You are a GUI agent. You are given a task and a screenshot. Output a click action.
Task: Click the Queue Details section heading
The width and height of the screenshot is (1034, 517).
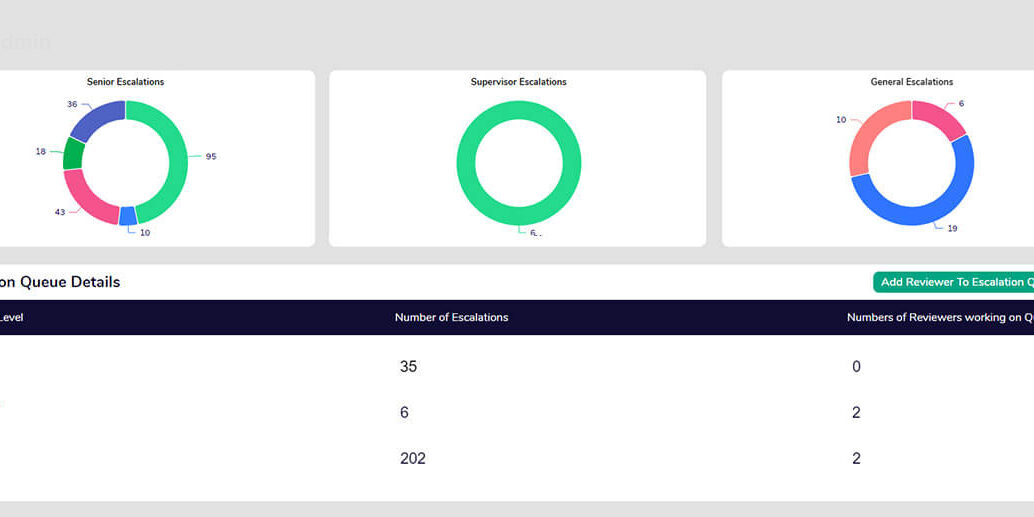[62, 282]
